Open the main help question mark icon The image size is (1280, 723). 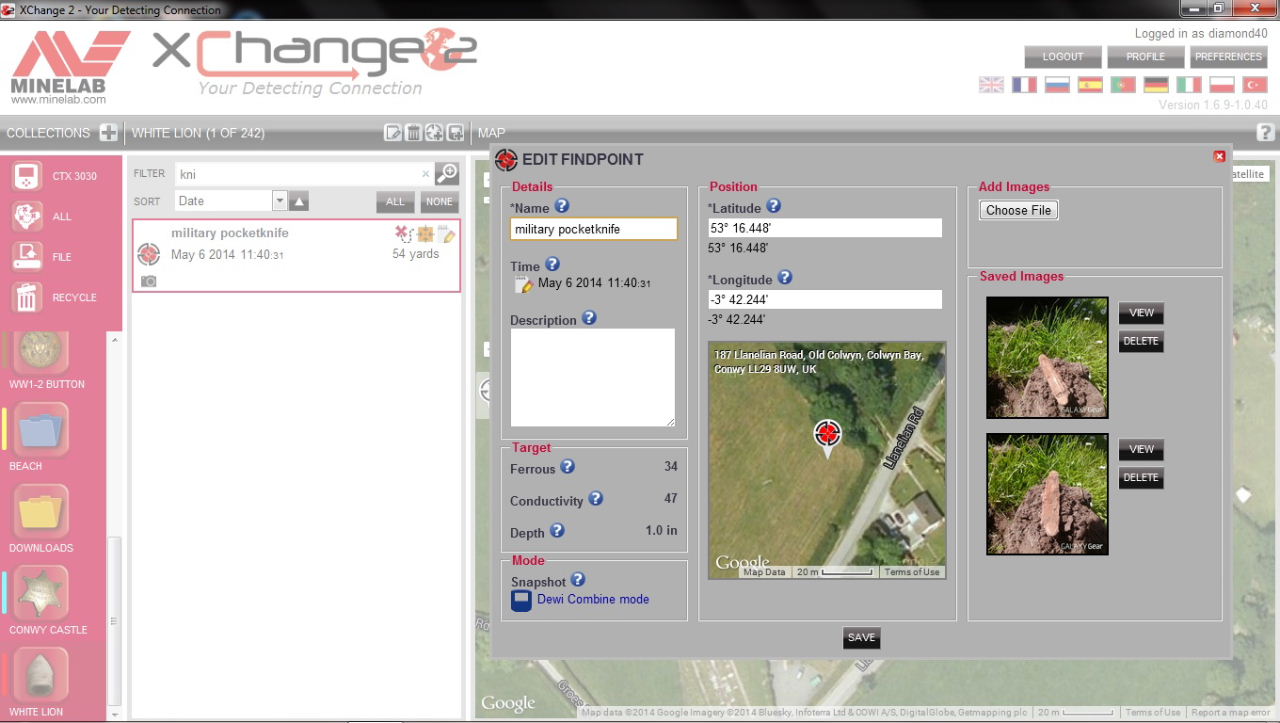[x=1265, y=132]
